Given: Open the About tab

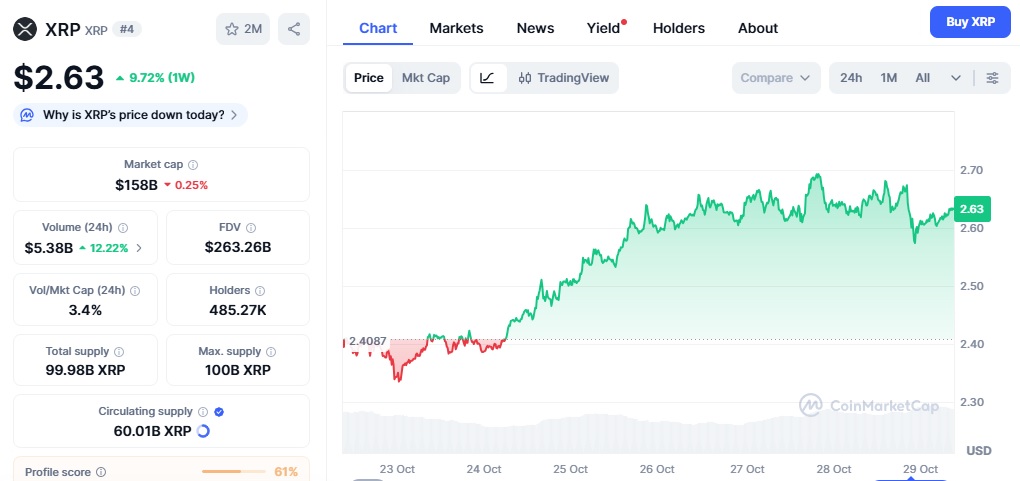Looking at the screenshot, I should 758,29.
